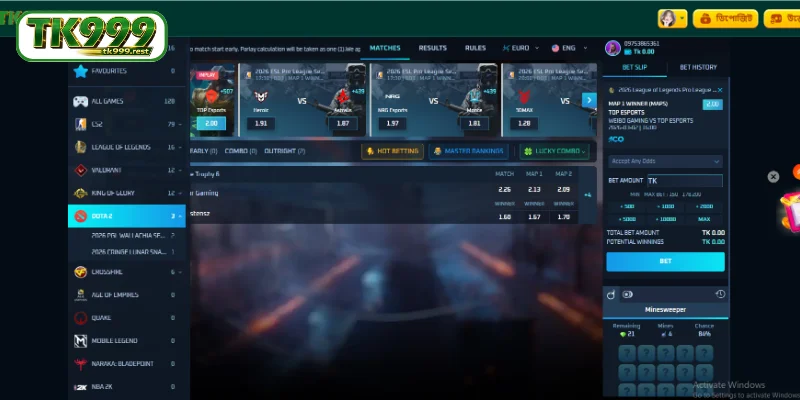This screenshot has height=400, width=800.
Task: Show next featured matches with arrow
Action: coord(589,100)
